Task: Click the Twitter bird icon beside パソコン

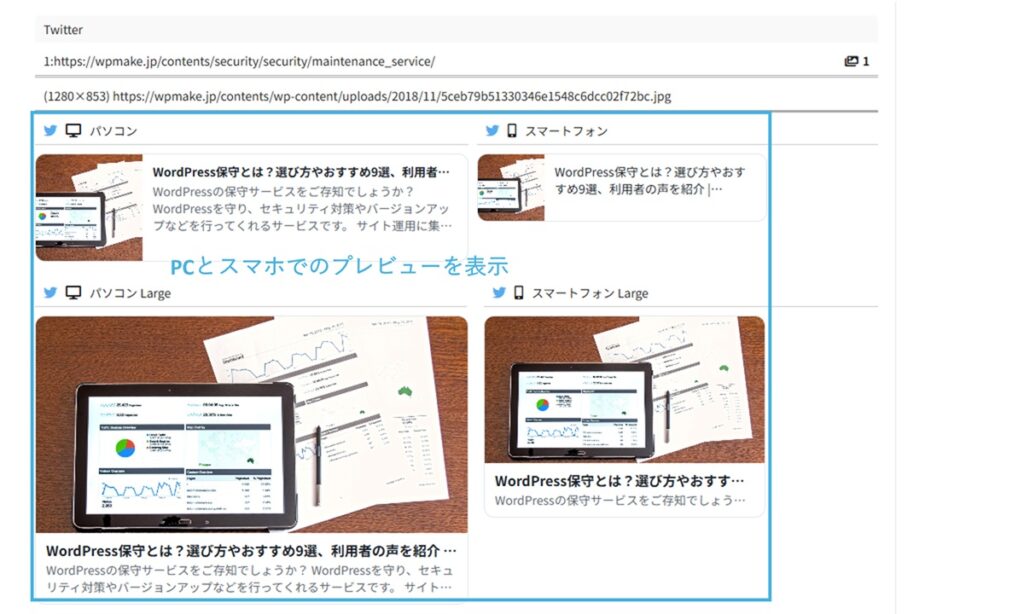Action: tap(48, 130)
